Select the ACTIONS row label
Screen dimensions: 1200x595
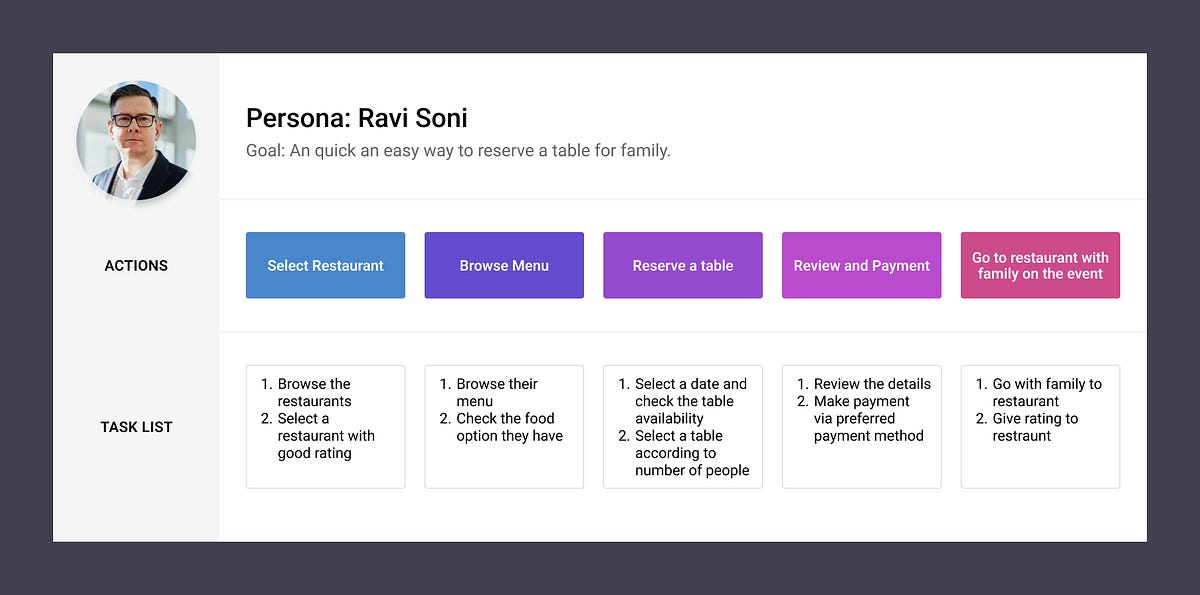(136, 266)
